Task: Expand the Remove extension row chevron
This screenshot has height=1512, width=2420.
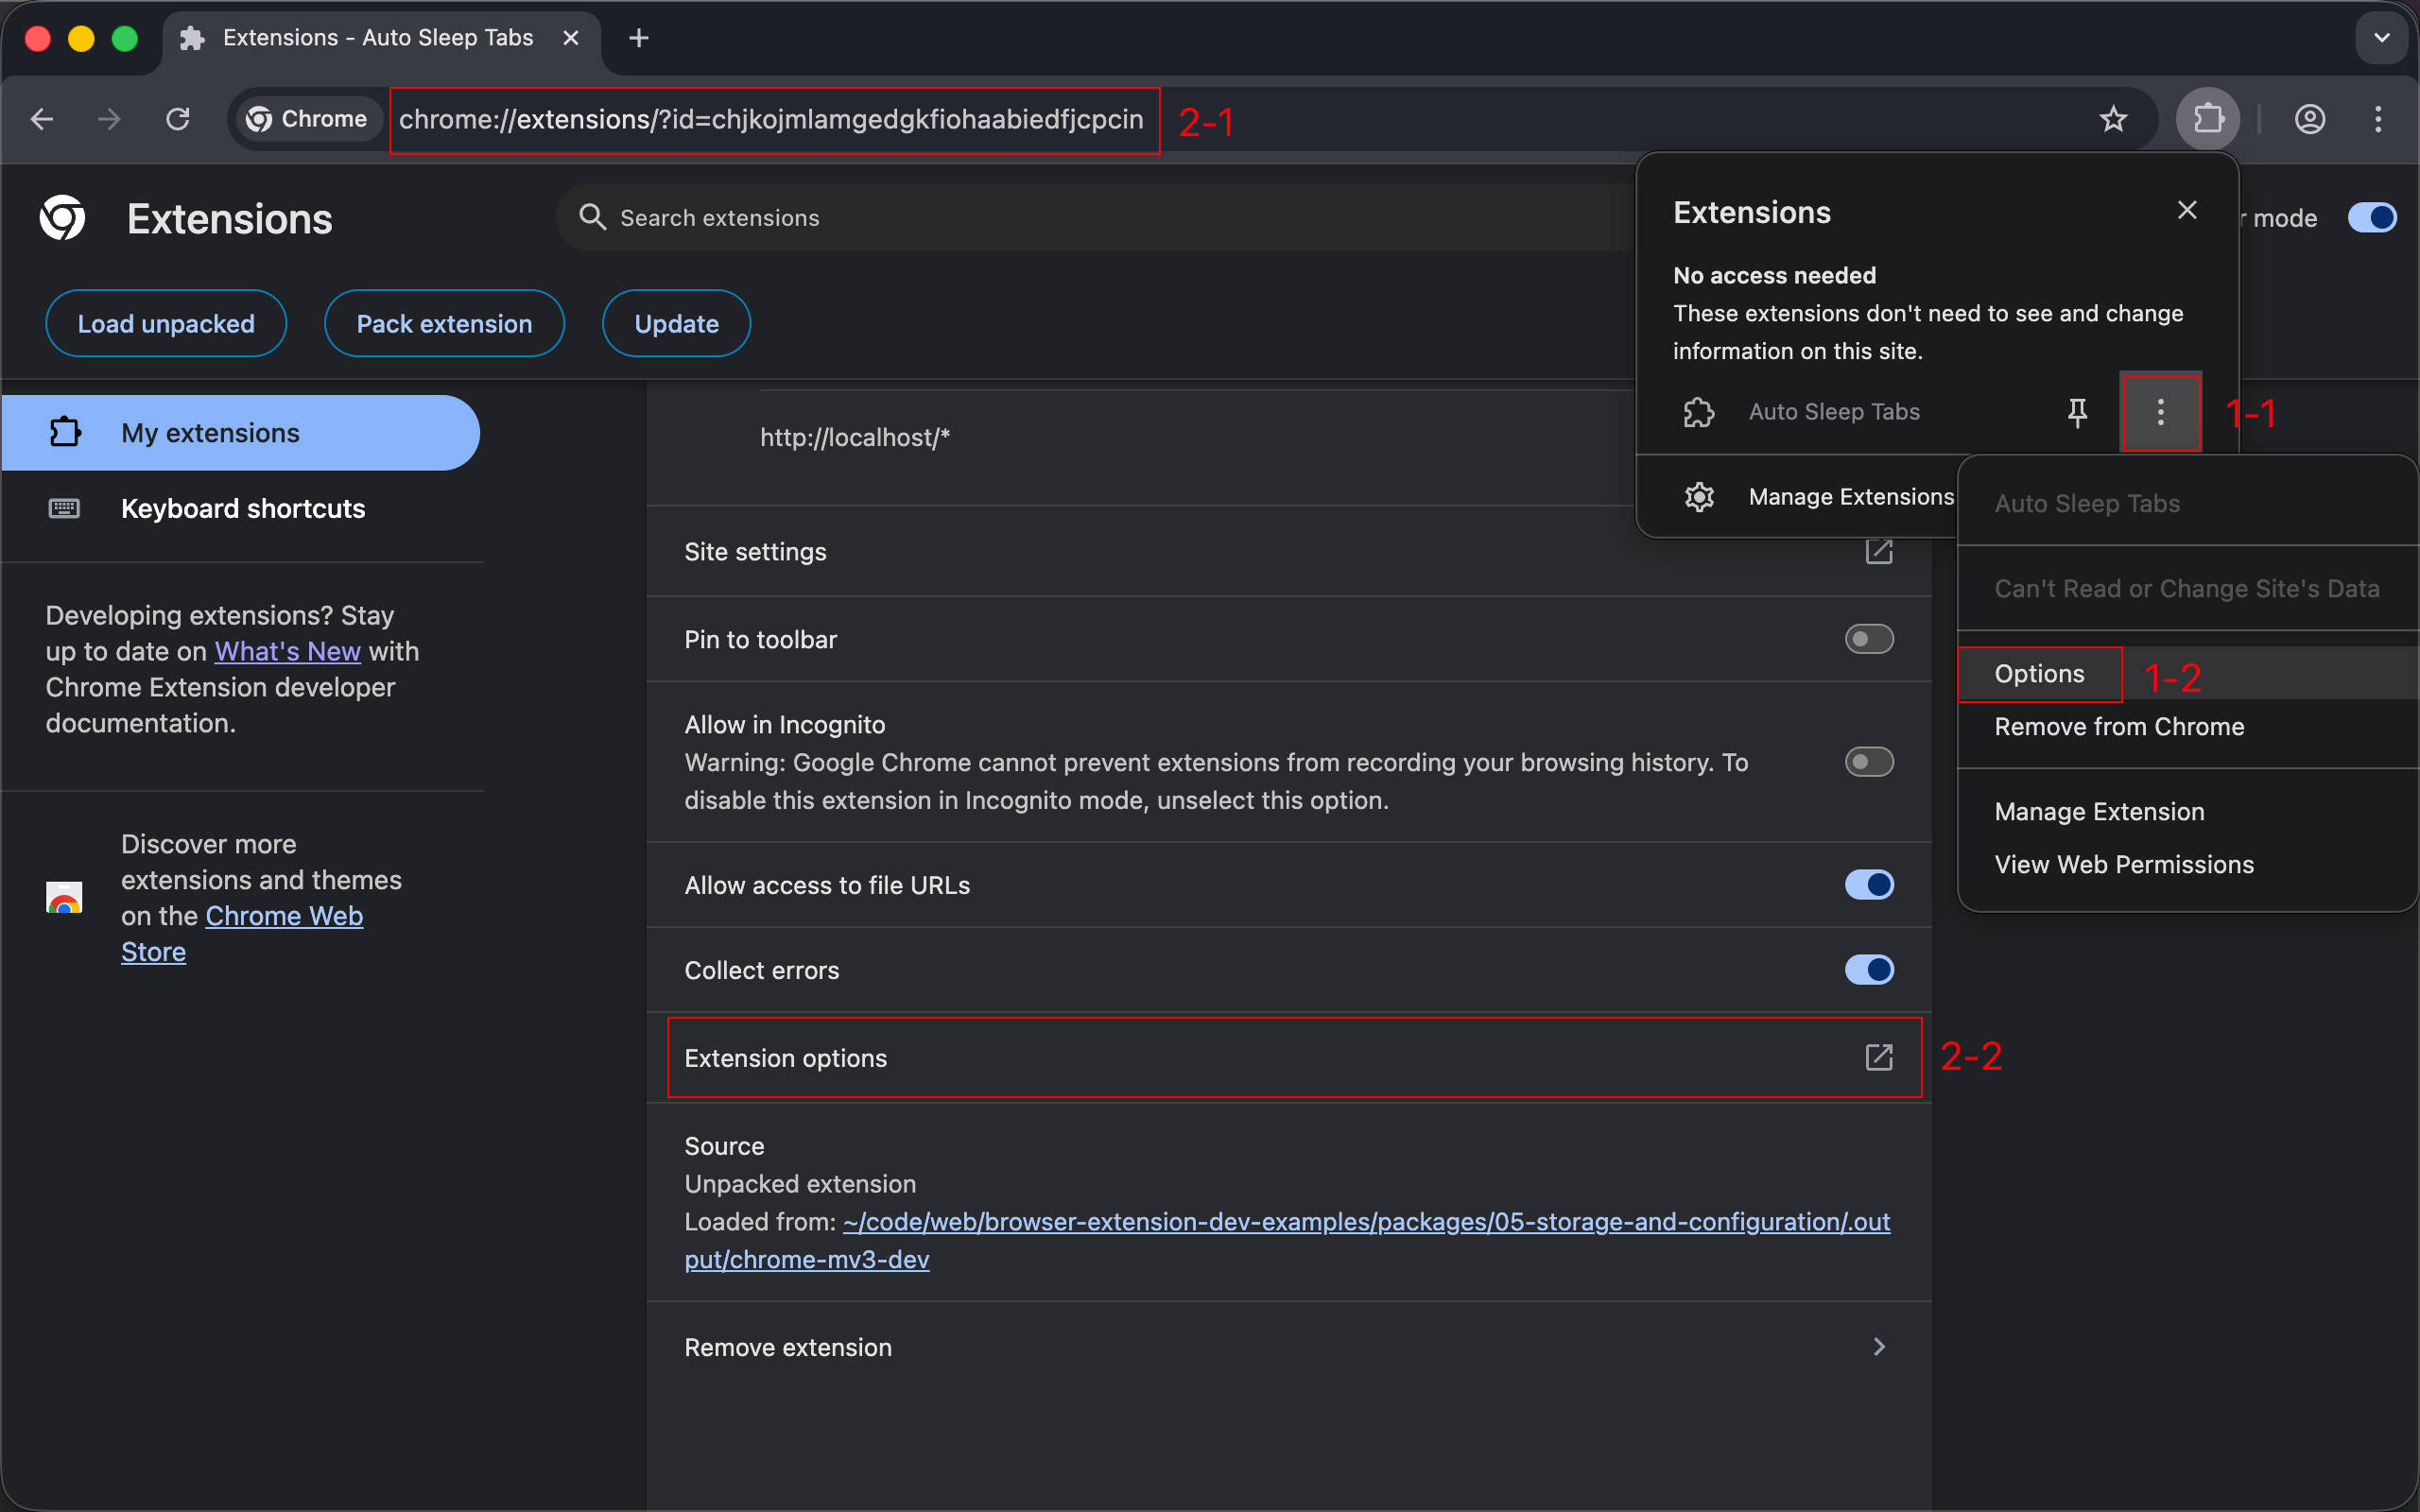Action: pos(1878,1347)
